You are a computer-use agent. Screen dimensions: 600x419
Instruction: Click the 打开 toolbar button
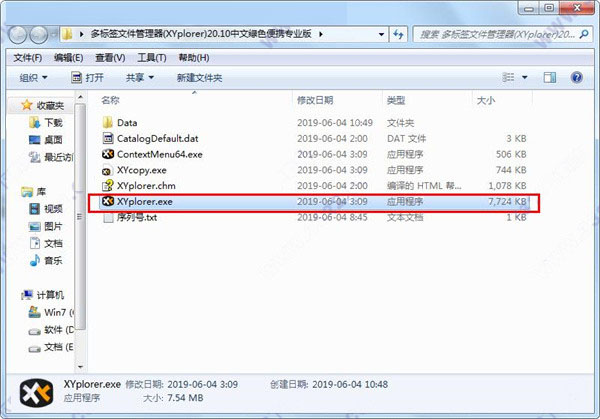(88, 78)
